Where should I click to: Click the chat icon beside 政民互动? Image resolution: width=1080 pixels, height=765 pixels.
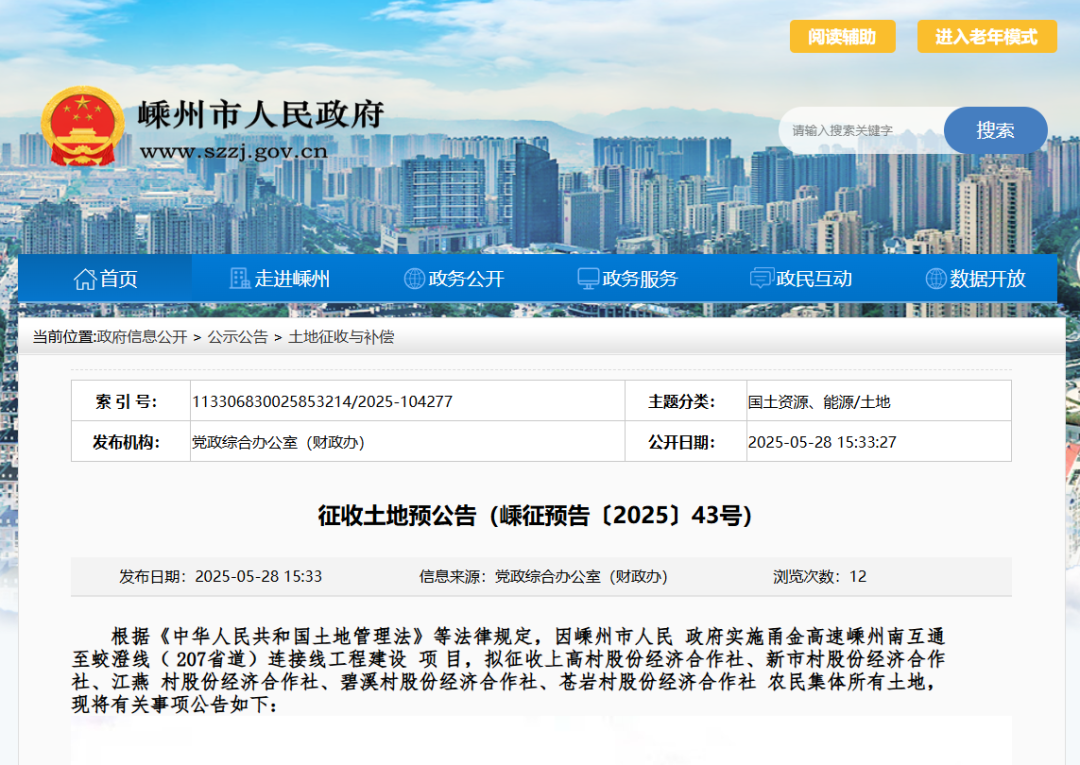(x=761, y=279)
